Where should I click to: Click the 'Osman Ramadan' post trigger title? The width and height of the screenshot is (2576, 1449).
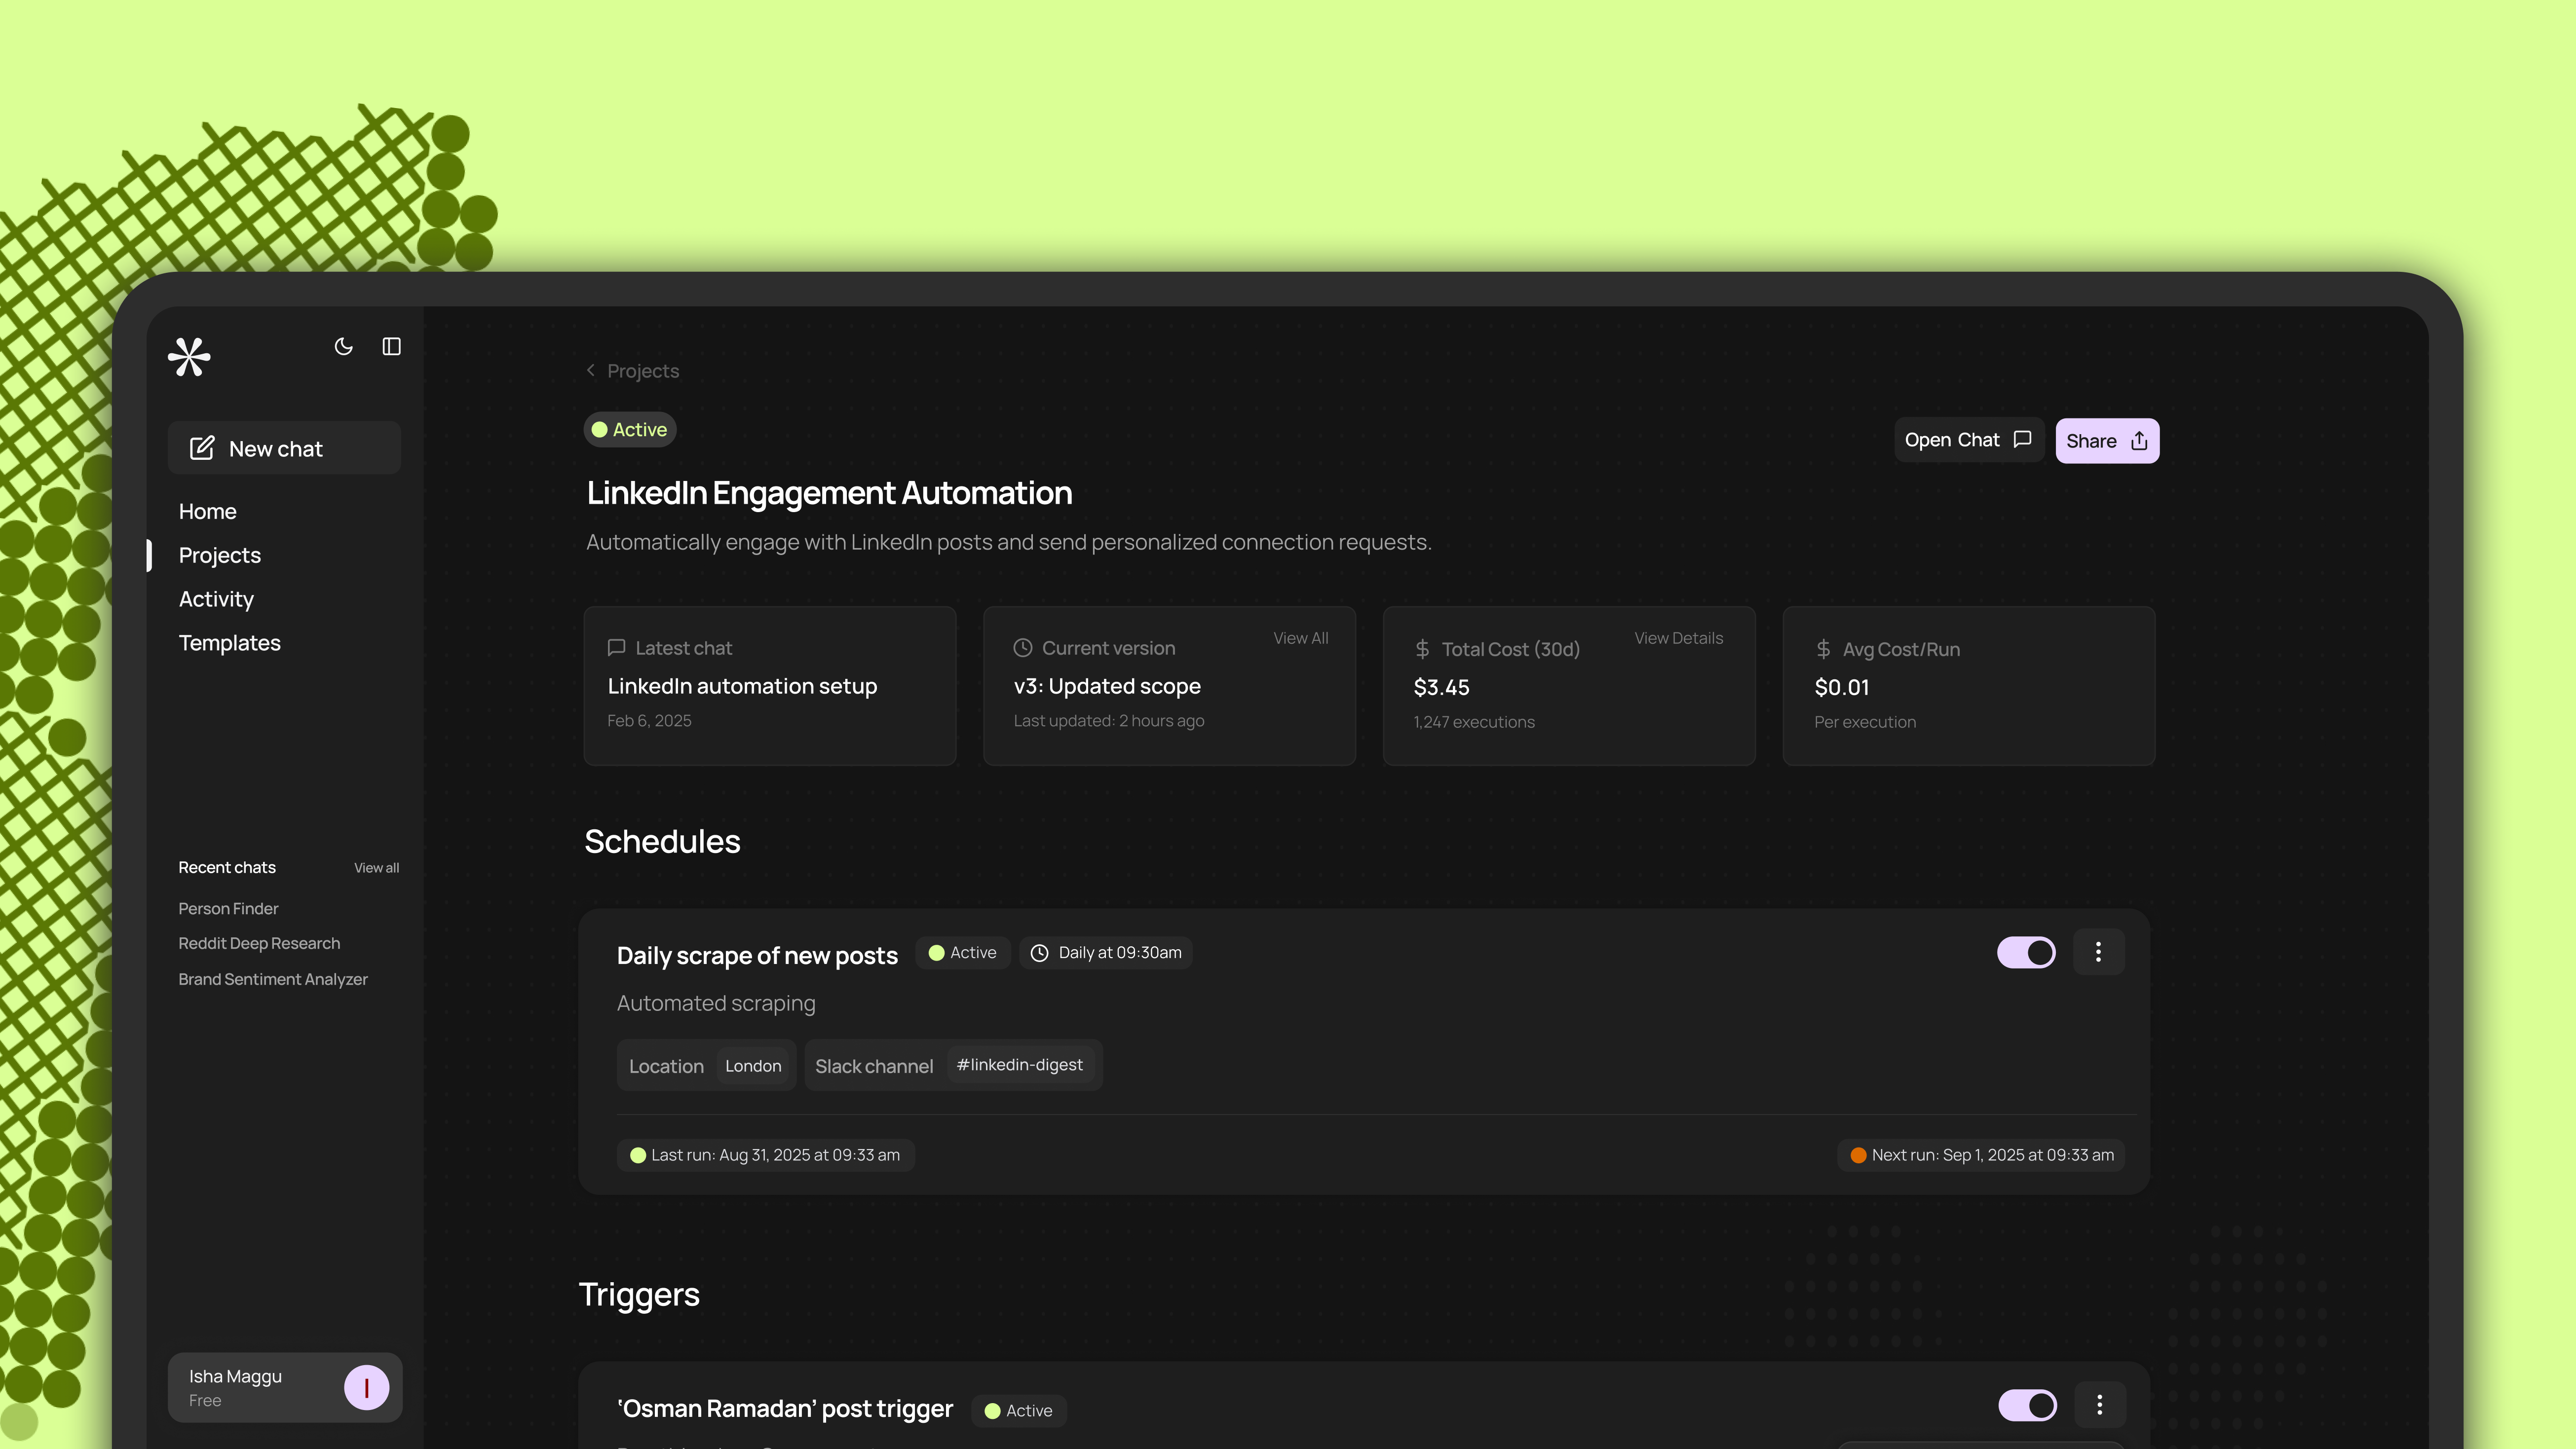(785, 1409)
